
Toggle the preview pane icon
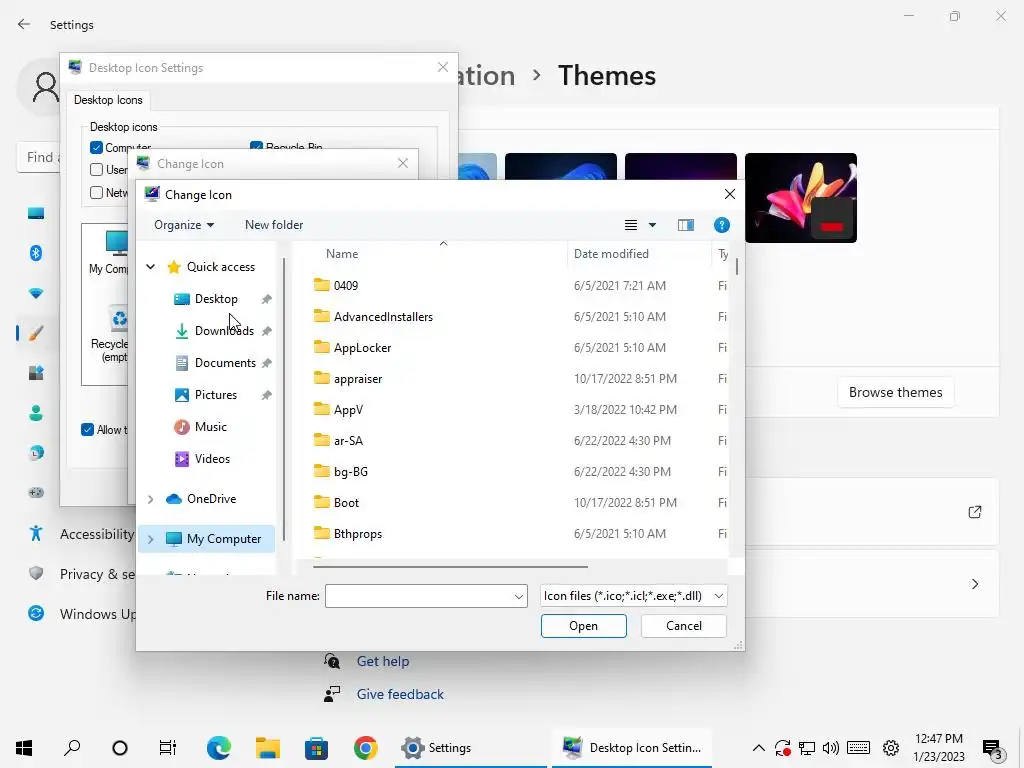[x=686, y=225]
